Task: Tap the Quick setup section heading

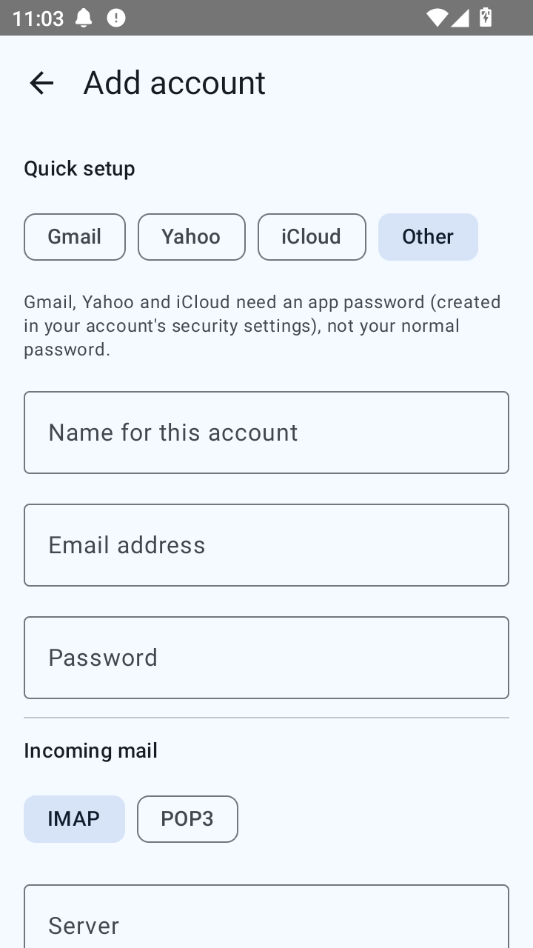Action: tap(79, 169)
